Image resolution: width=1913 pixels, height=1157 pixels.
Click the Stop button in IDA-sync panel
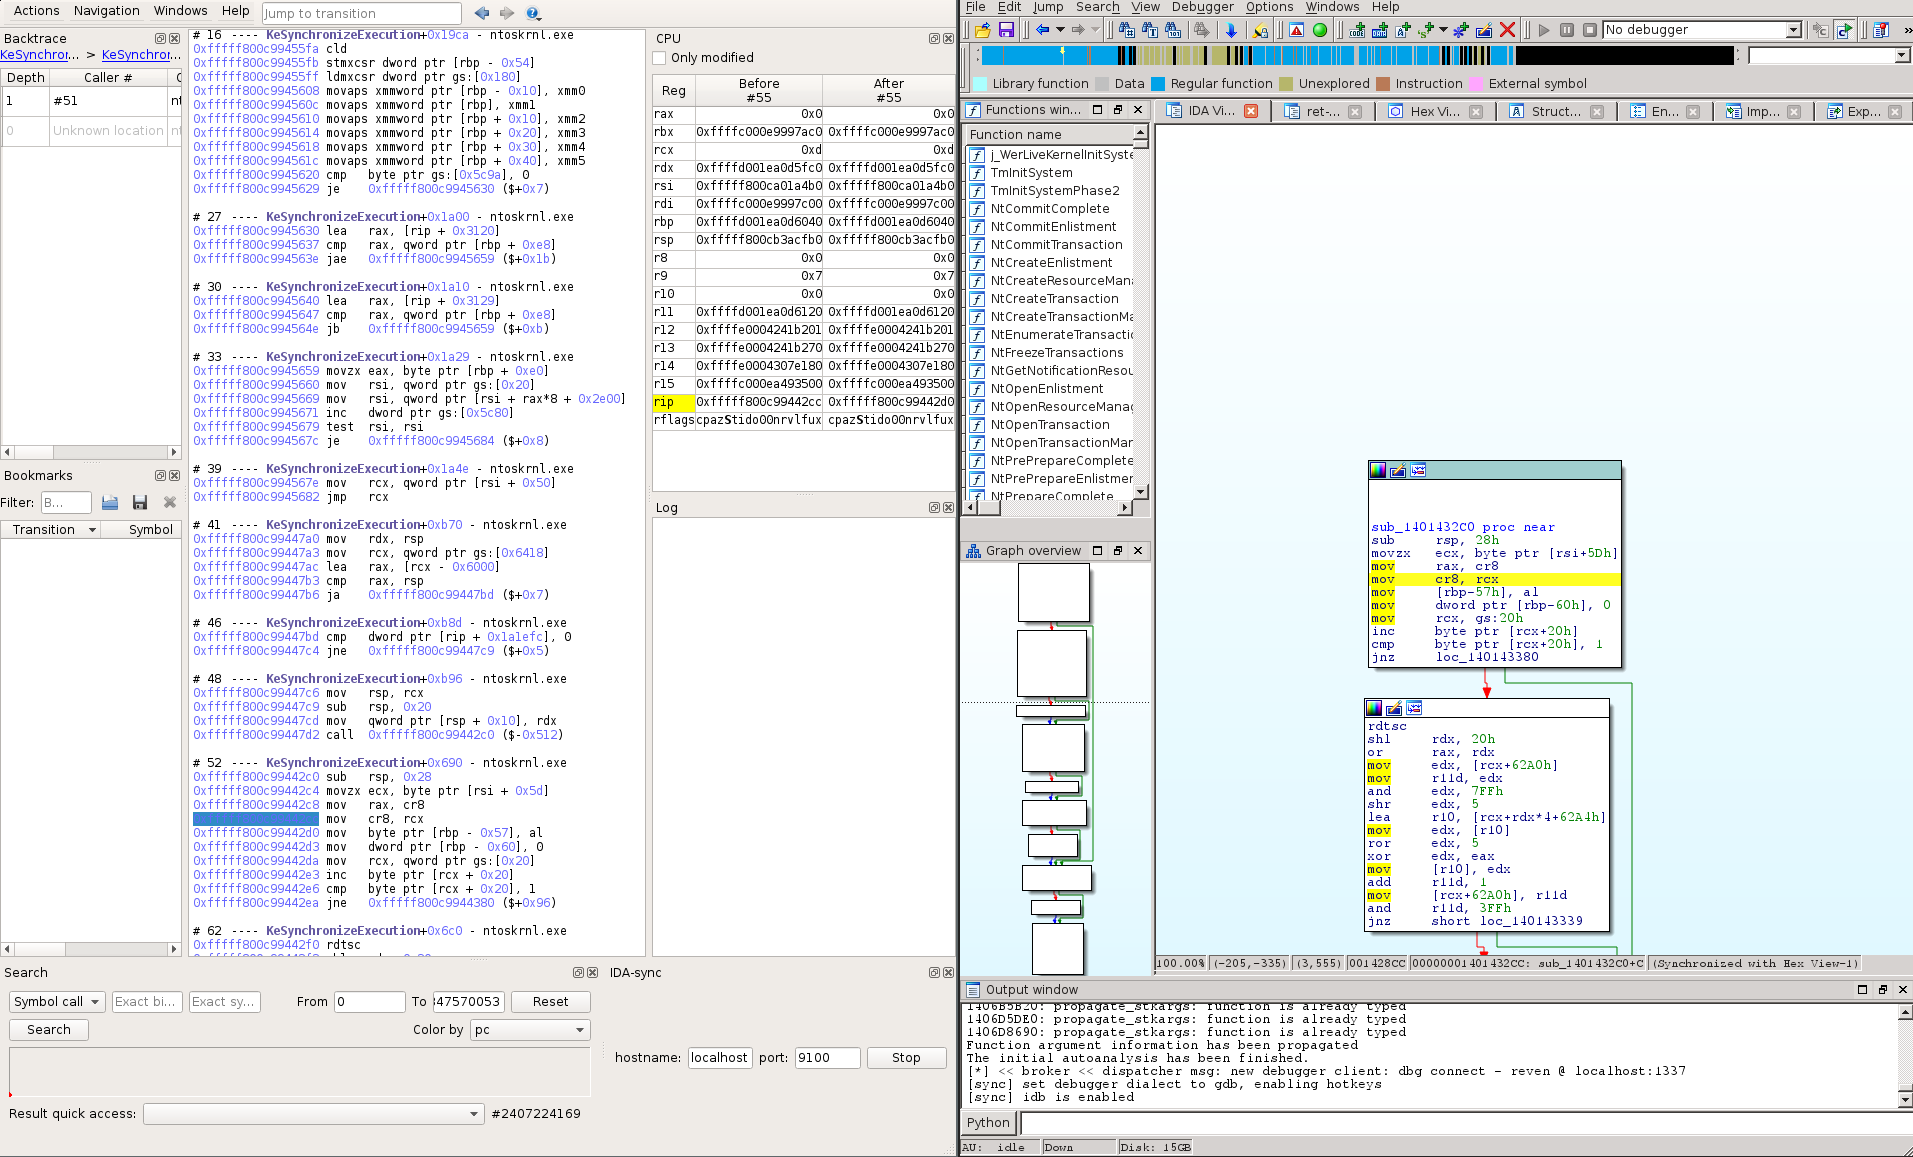[x=905, y=1057]
